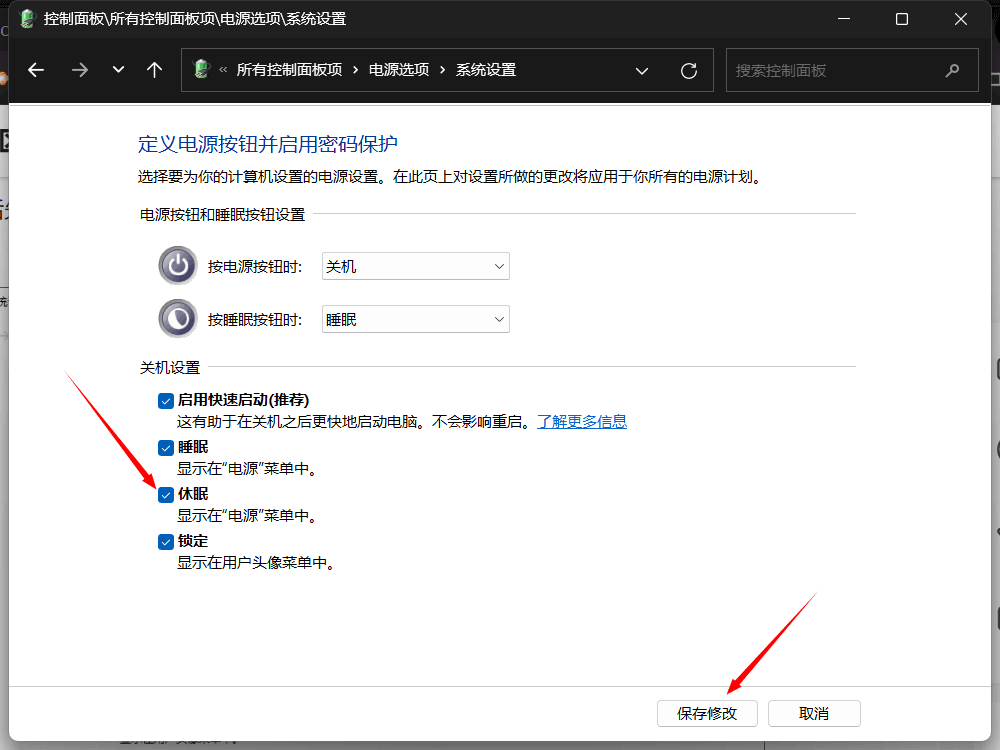Open the 按电源按钮时 dropdown
The width and height of the screenshot is (1000, 750).
click(415, 266)
